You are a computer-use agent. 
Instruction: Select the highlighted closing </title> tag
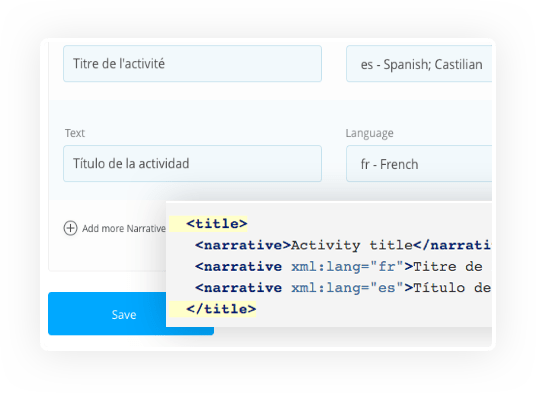[221, 309]
